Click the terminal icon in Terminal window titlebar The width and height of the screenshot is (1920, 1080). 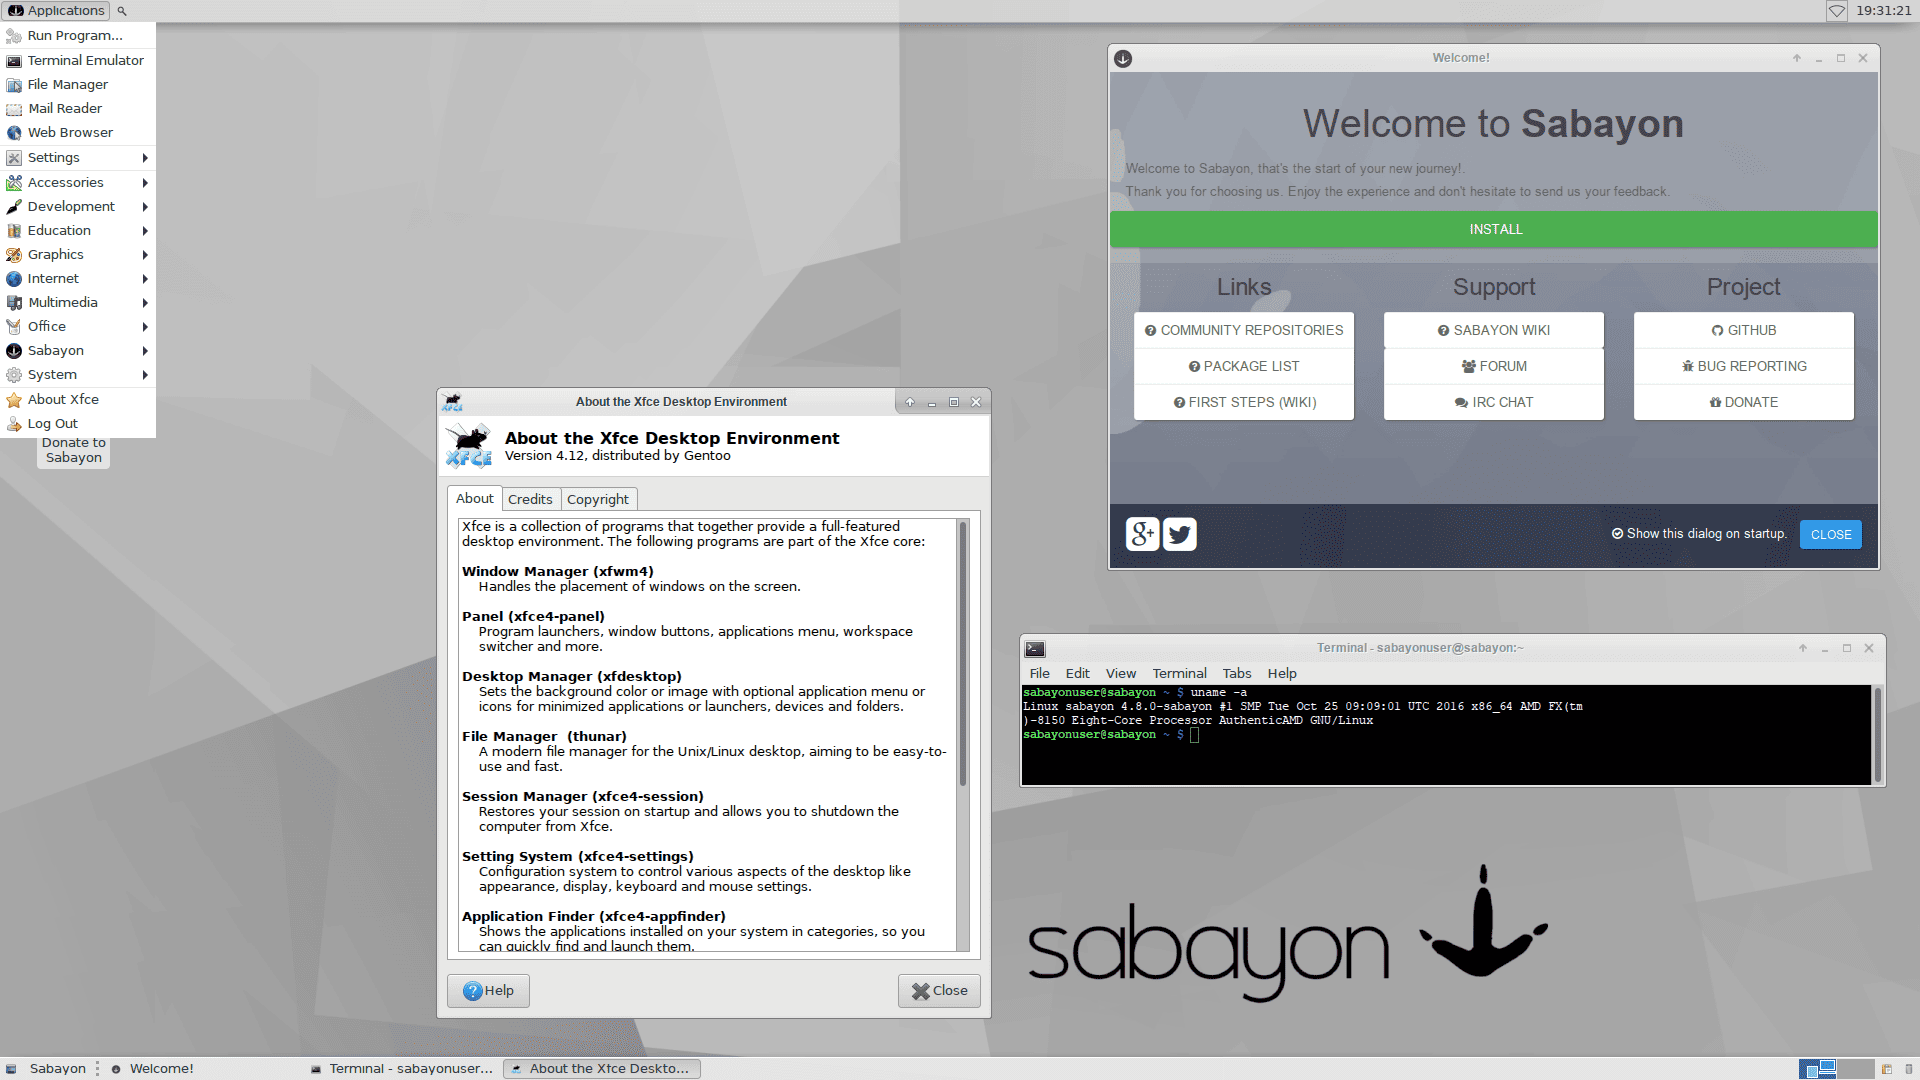point(1035,648)
